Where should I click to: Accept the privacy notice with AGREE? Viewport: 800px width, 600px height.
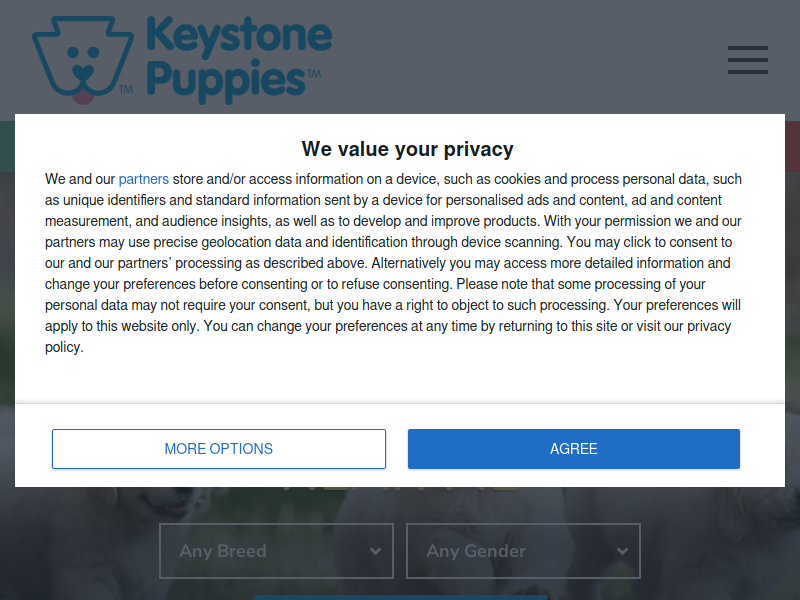pyautogui.click(x=574, y=449)
